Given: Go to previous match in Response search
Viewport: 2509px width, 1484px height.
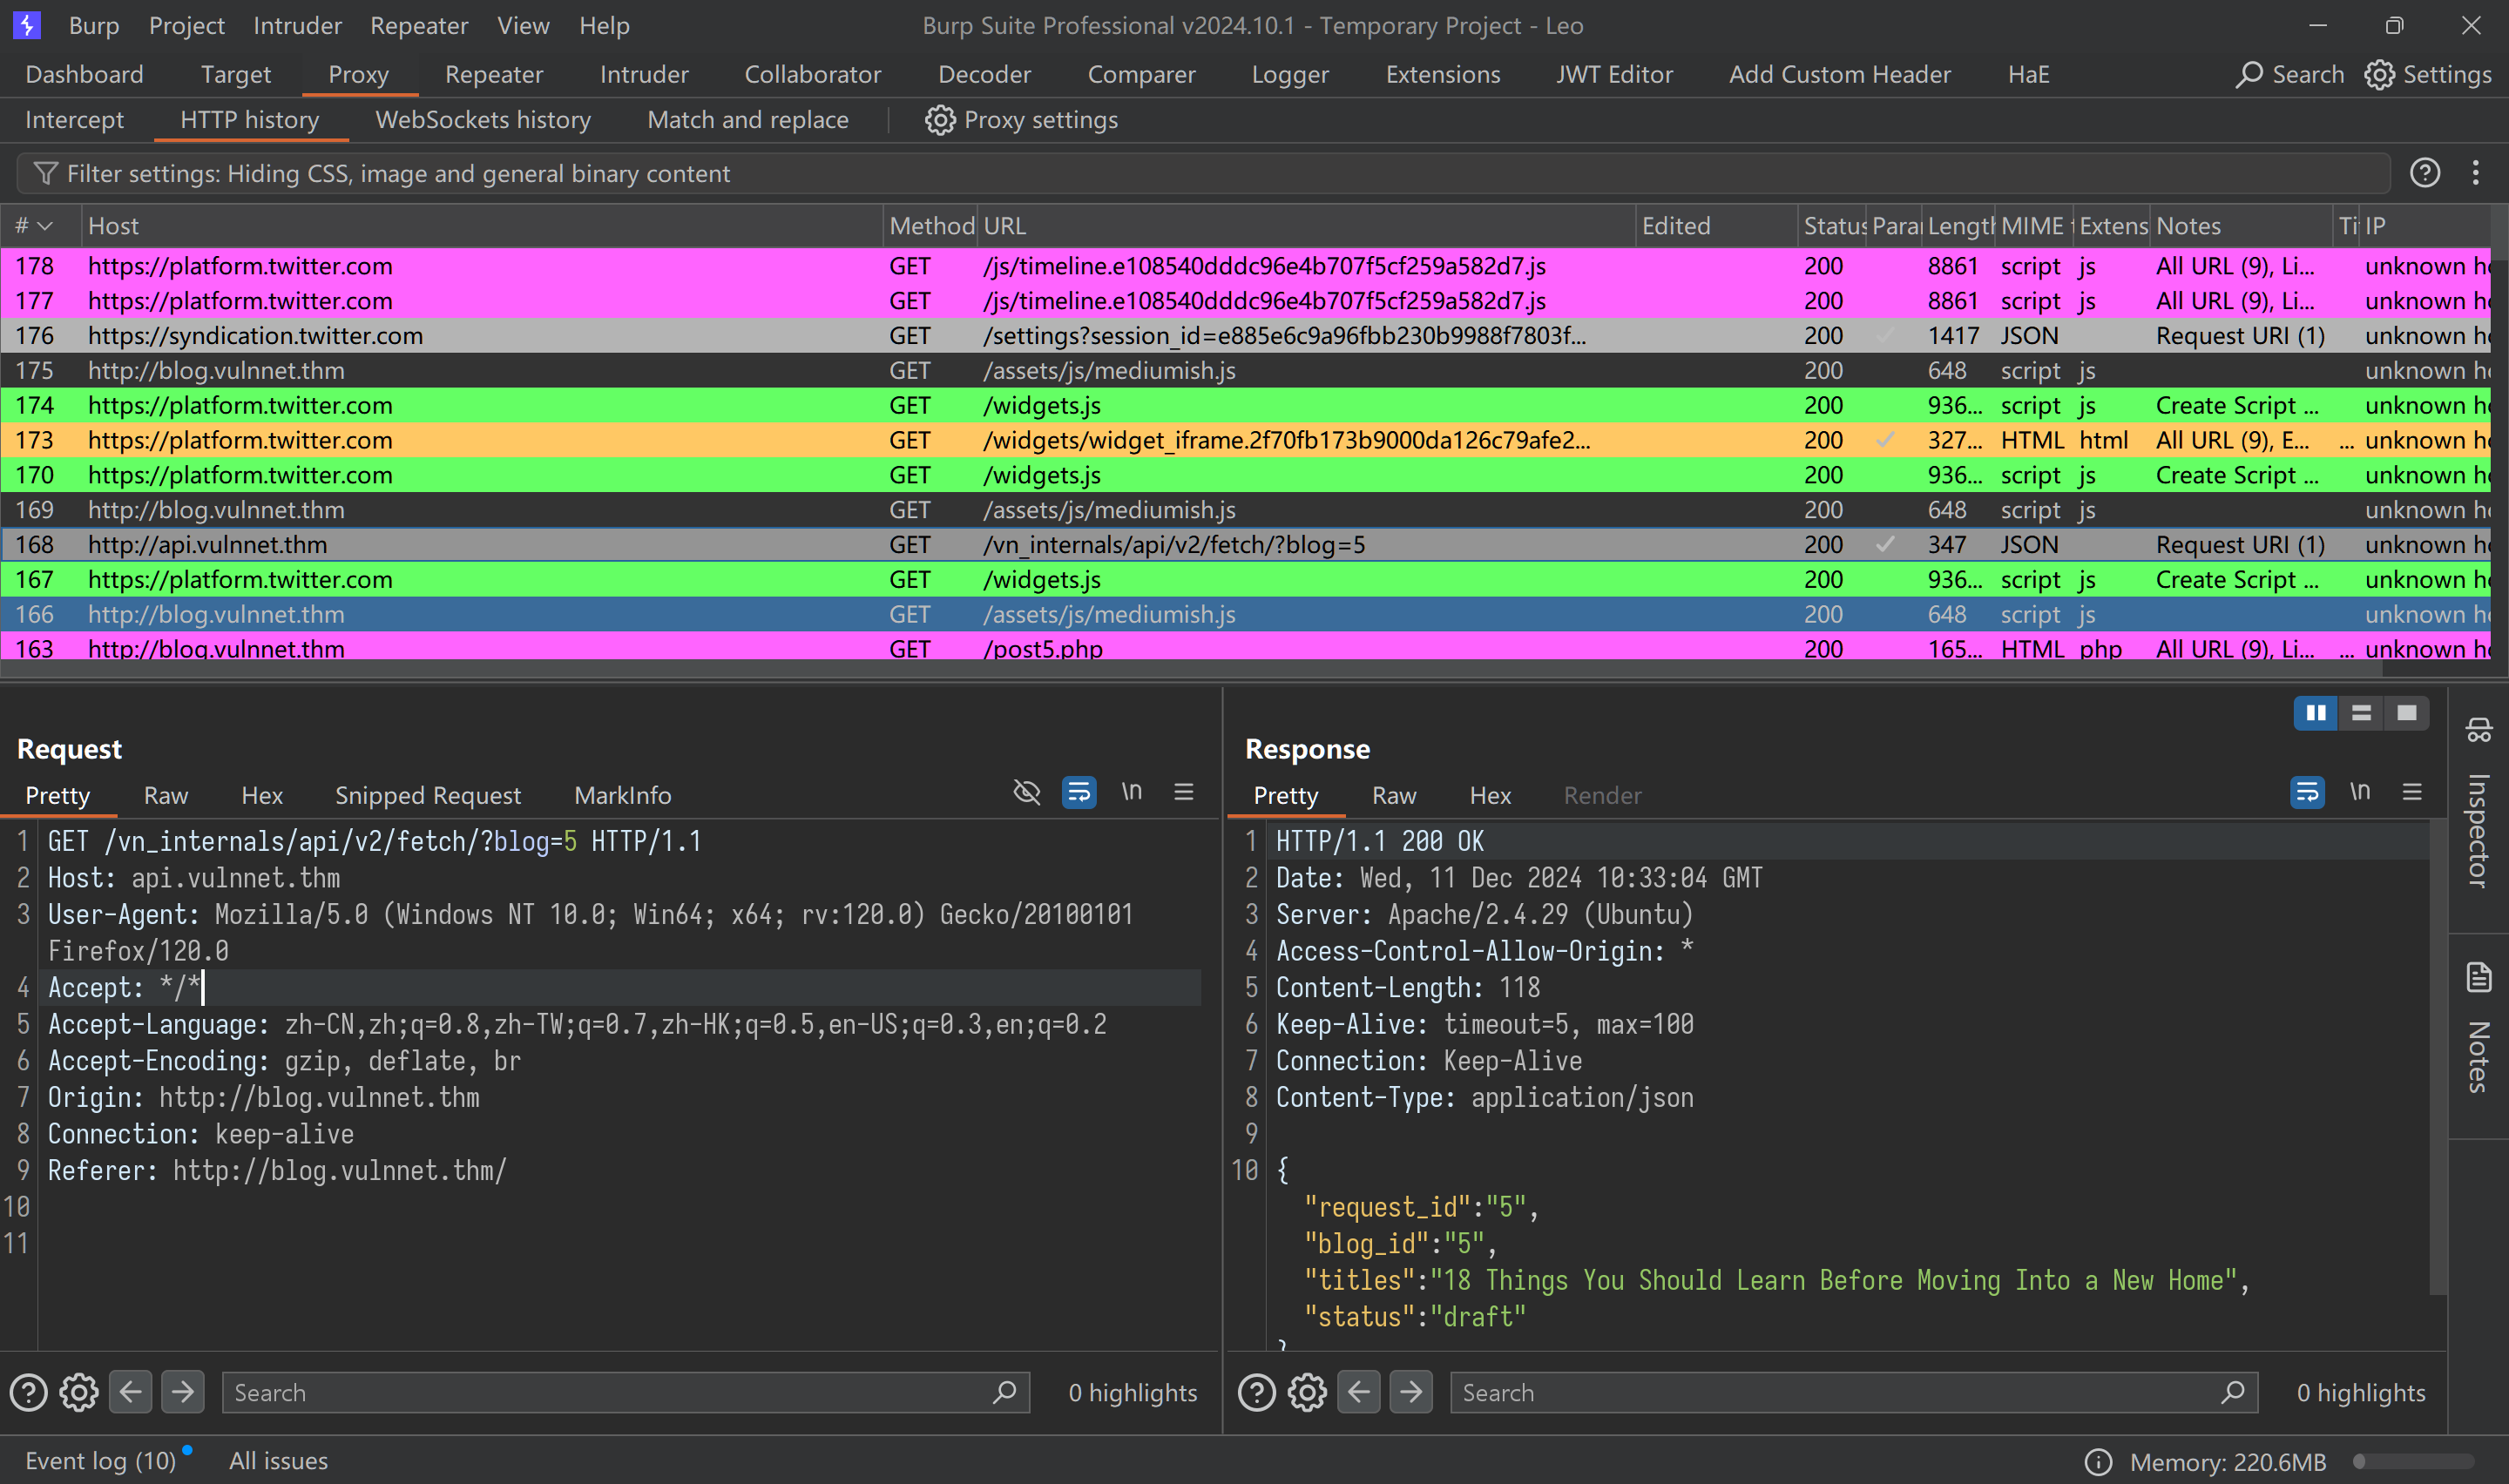Looking at the screenshot, I should click(1359, 1392).
